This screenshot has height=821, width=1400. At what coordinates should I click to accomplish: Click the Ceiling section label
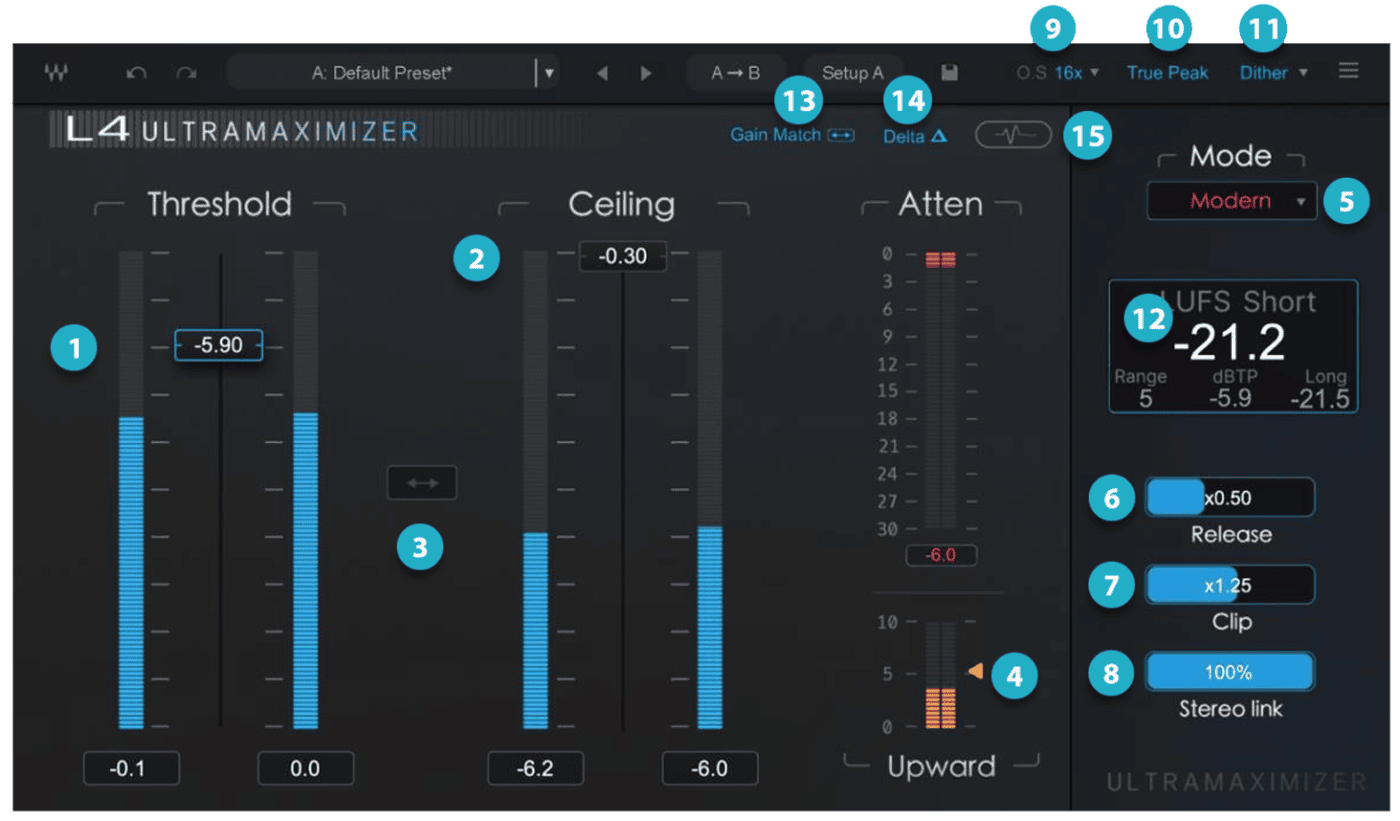[x=622, y=204]
